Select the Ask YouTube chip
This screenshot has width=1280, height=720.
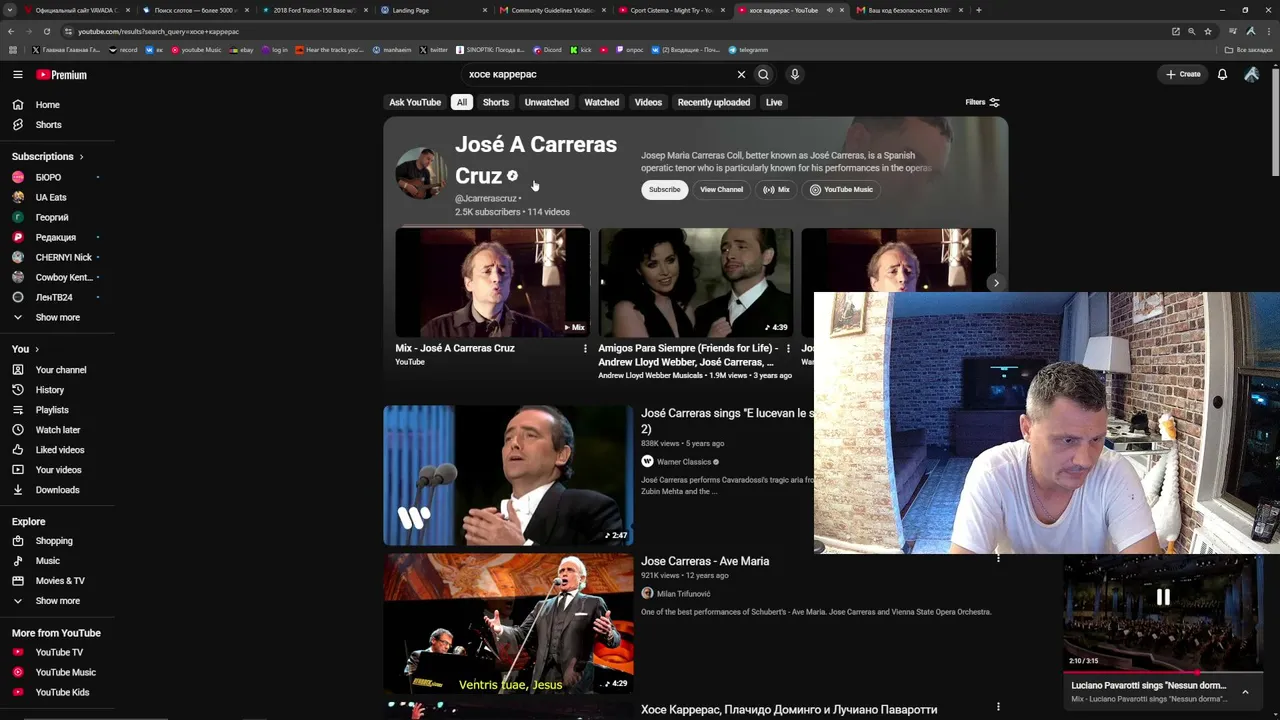coord(415,102)
